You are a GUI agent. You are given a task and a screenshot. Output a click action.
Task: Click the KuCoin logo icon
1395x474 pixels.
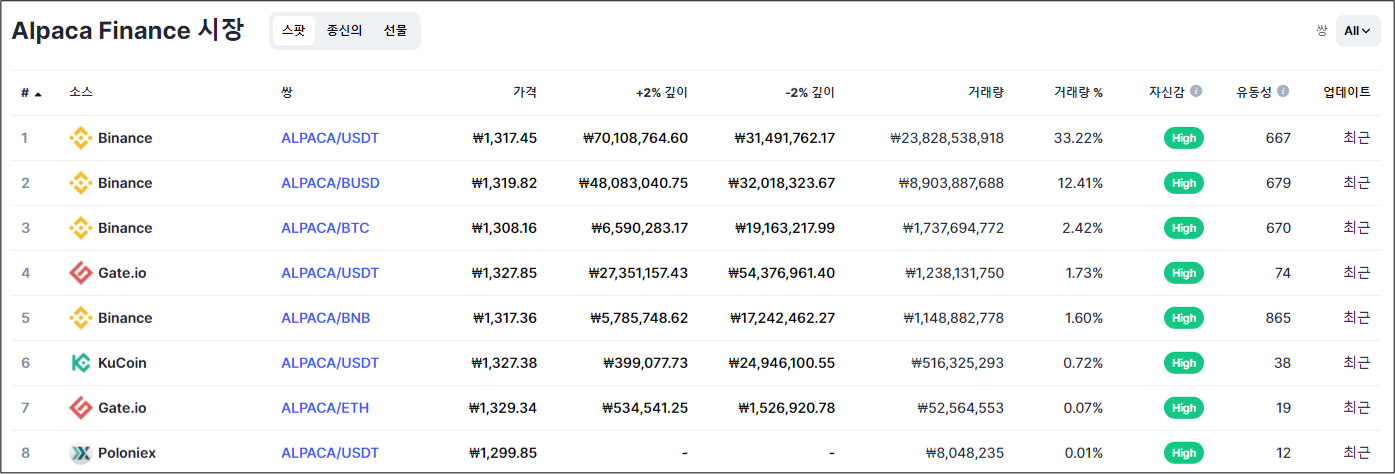pyautogui.click(x=80, y=363)
